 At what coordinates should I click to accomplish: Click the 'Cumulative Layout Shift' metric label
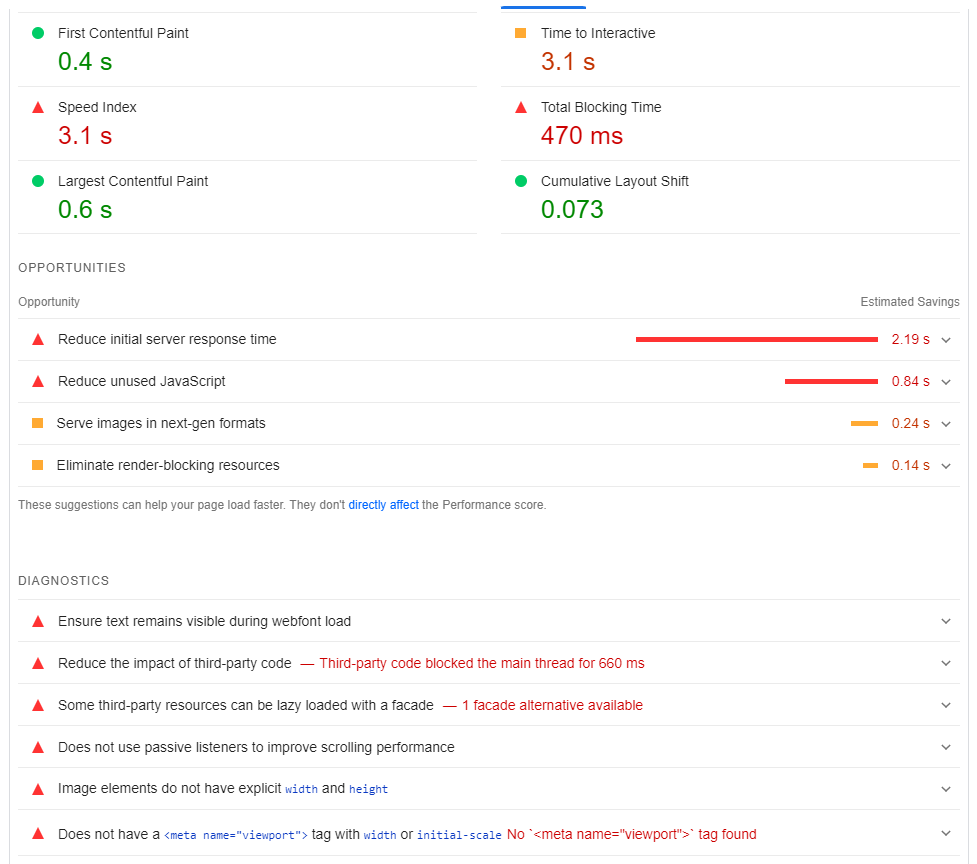(x=614, y=181)
